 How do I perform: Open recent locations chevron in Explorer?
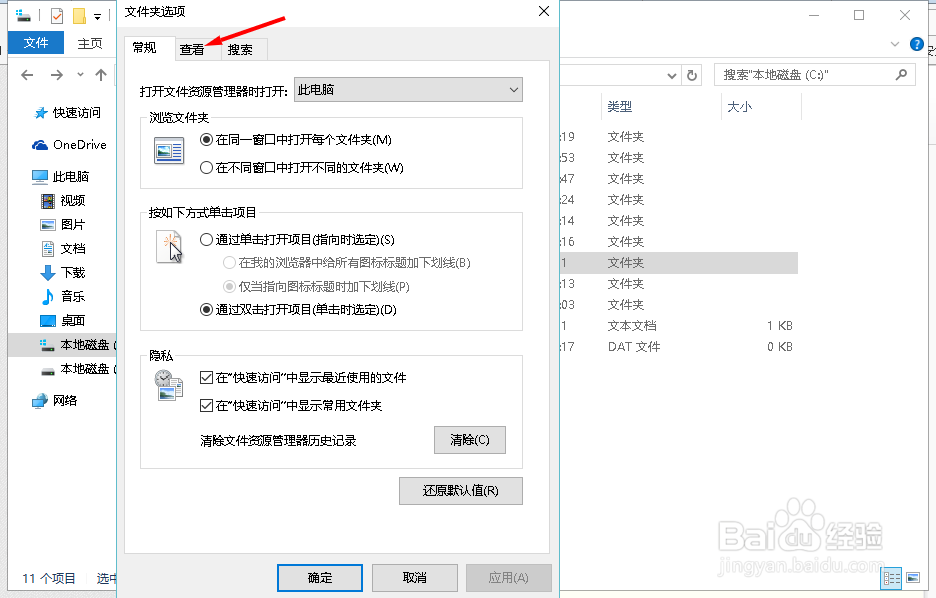pos(81,75)
